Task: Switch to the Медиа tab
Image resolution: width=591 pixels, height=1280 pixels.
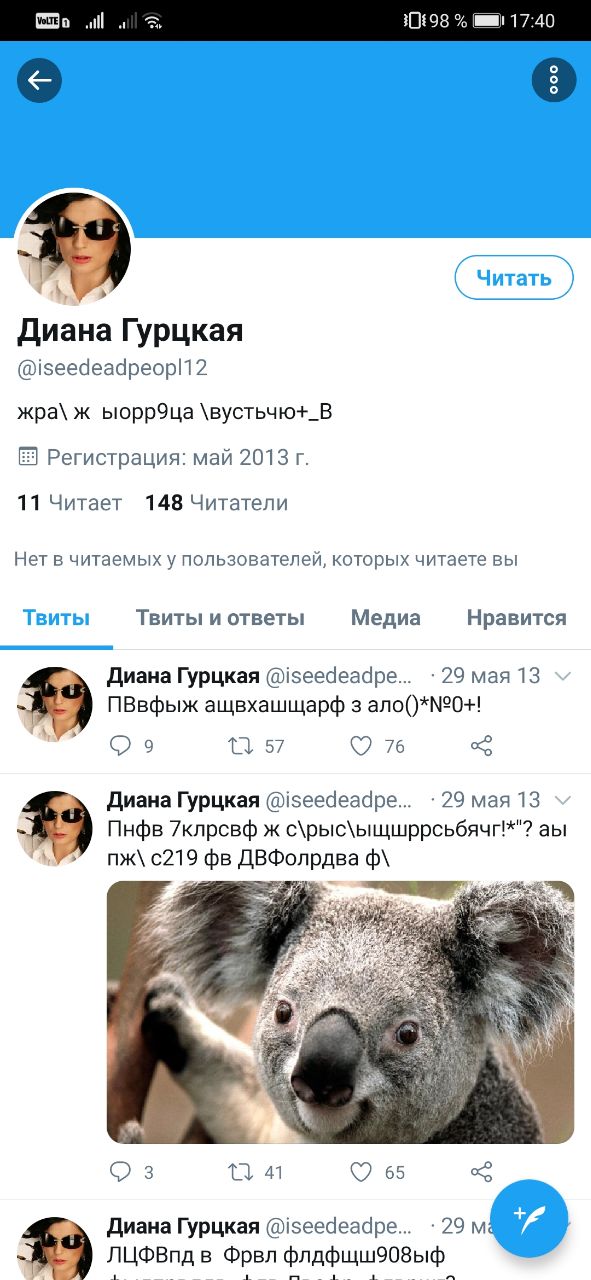Action: pos(385,618)
